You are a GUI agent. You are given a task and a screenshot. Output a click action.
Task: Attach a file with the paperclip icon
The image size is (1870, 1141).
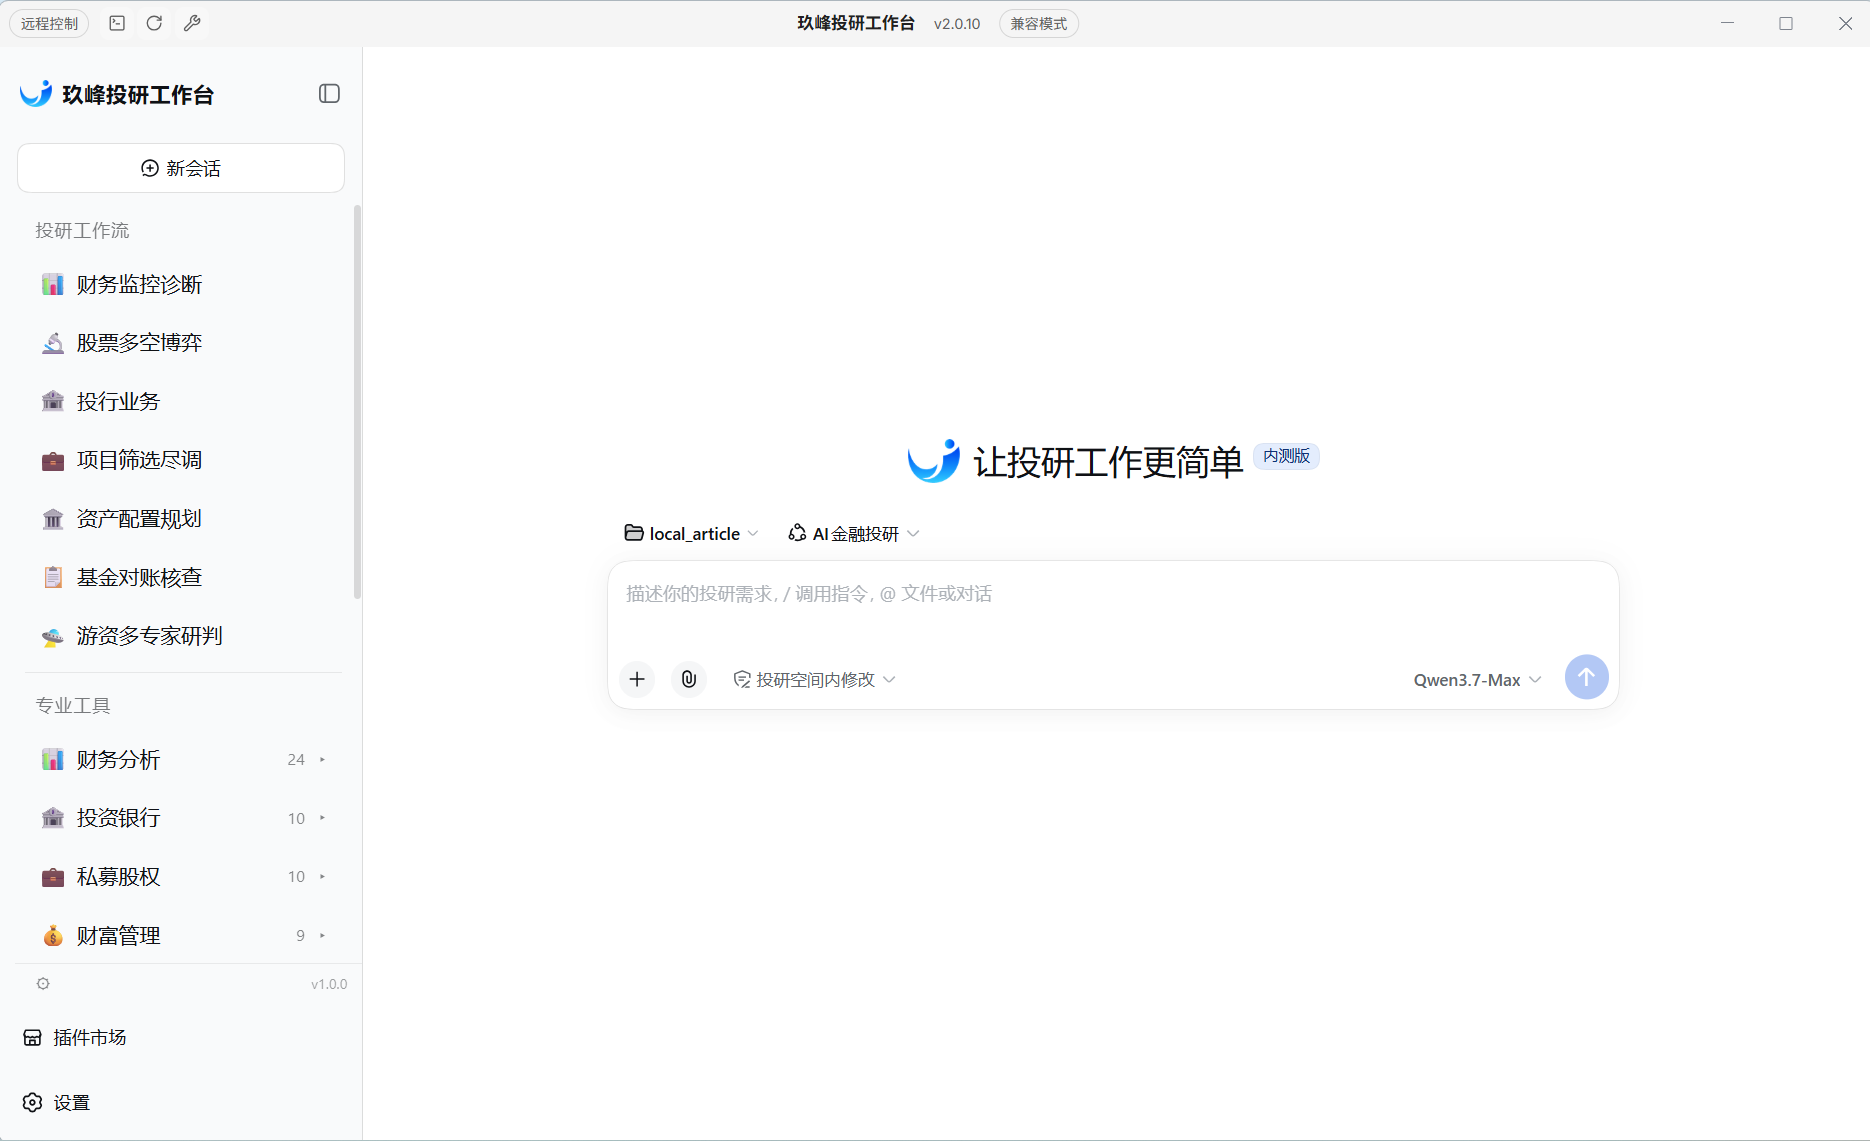tap(689, 679)
